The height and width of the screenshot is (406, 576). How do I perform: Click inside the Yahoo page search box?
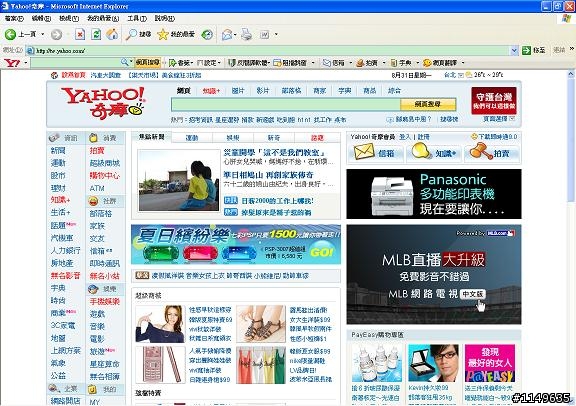point(286,105)
